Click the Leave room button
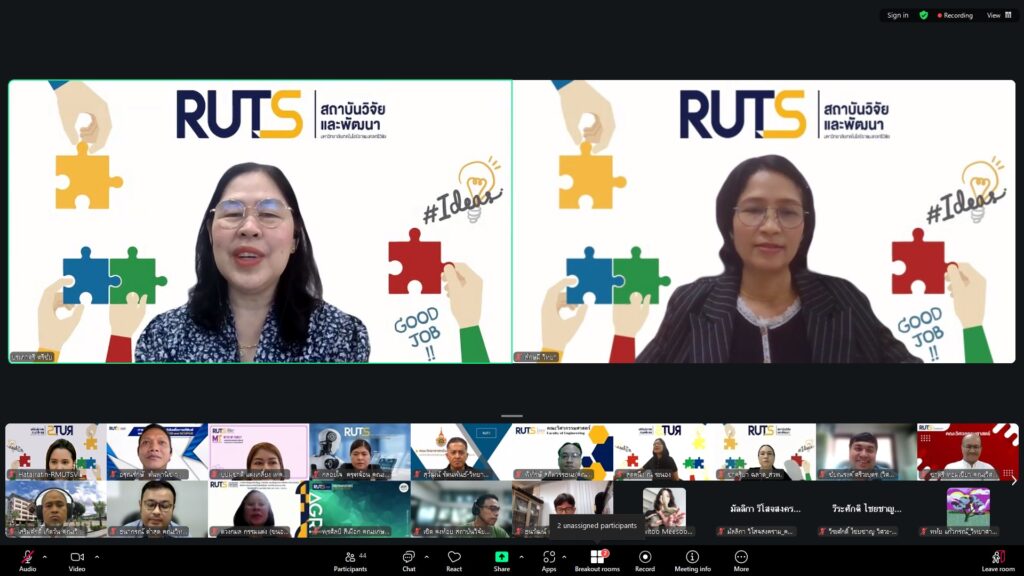Screen dimensions: 1024x576 click(997, 560)
